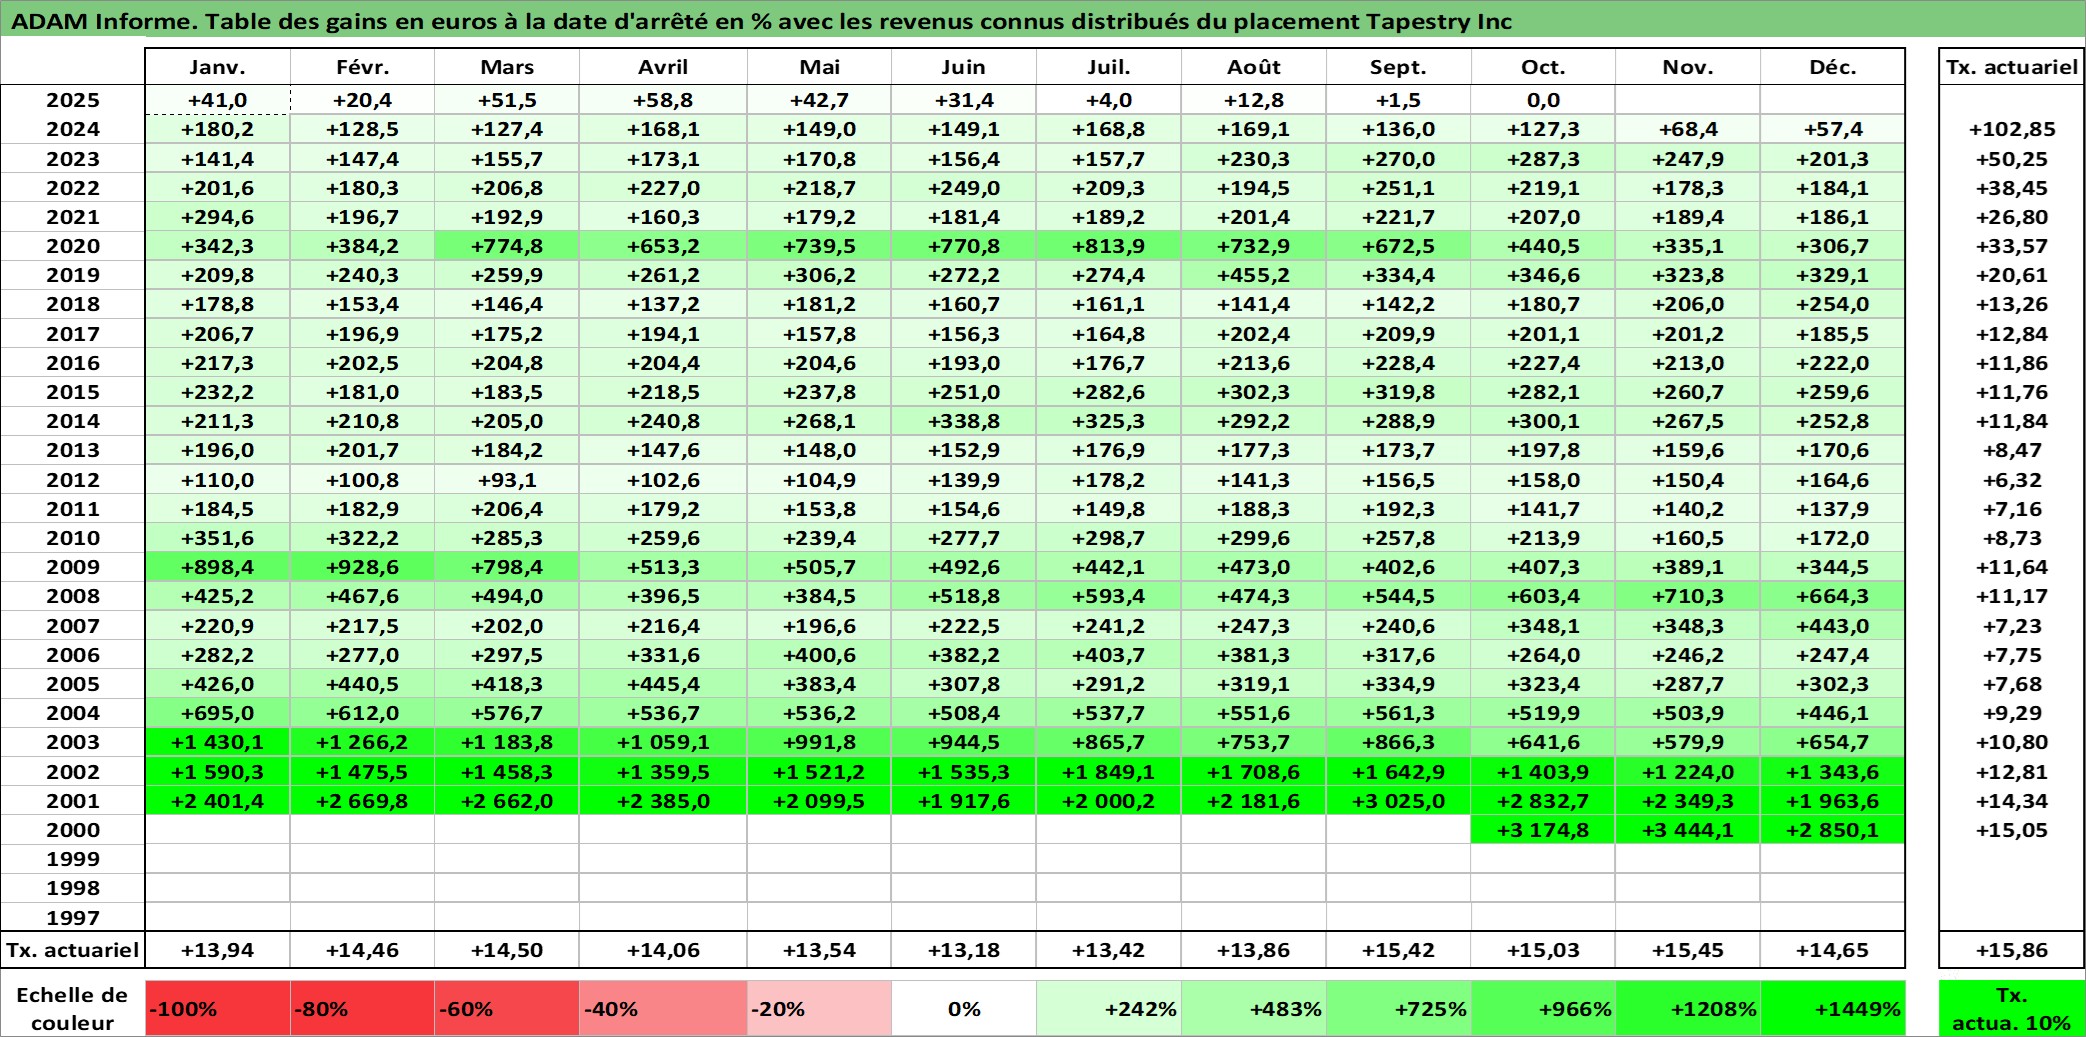Select cell +3 025,0 in the 2001 row

click(x=1399, y=801)
